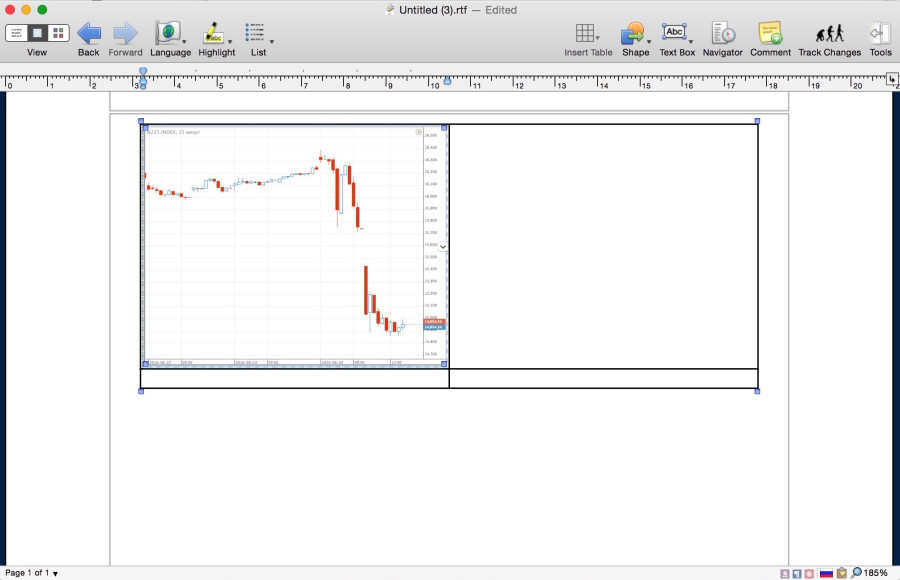This screenshot has height=580, width=900.
Task: Switch to the first view mode segment
Action: [17, 33]
